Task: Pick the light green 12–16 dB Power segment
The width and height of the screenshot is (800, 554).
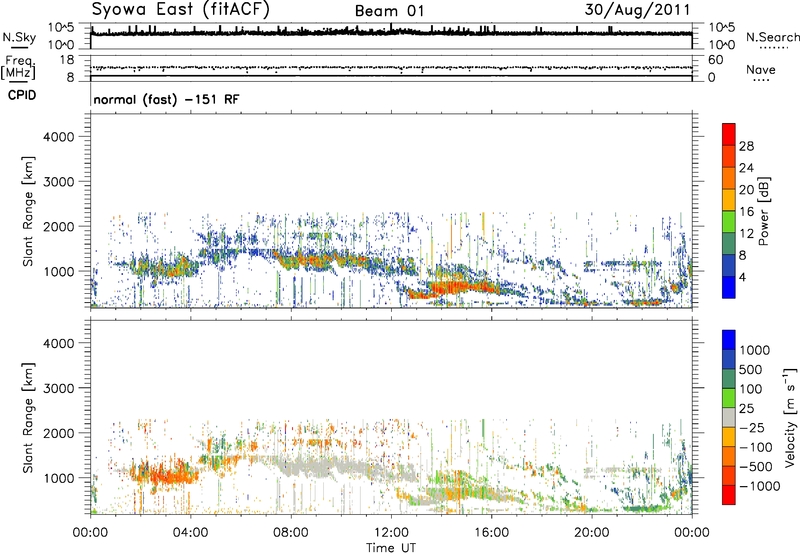Action: [x=729, y=221]
